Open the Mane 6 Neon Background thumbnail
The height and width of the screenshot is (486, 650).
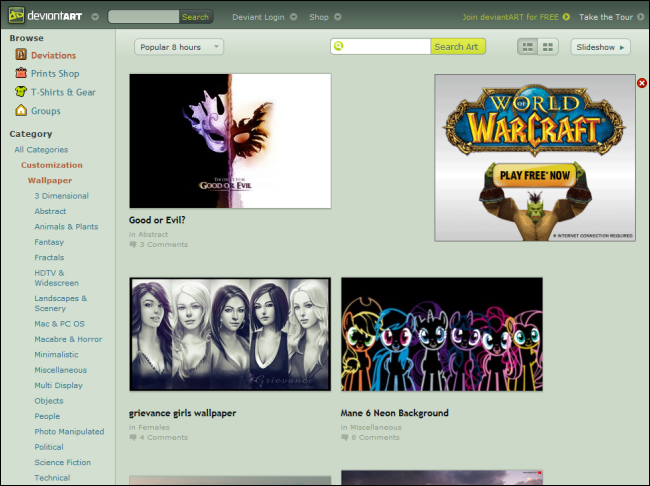coord(442,334)
